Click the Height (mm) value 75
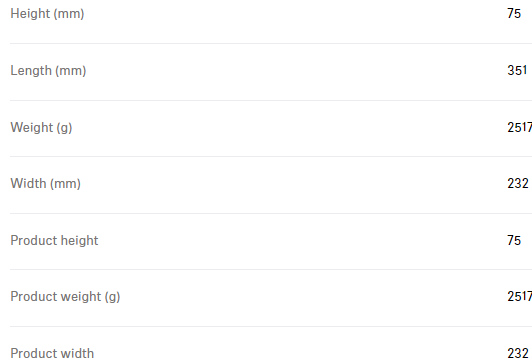532x363 pixels. click(514, 14)
